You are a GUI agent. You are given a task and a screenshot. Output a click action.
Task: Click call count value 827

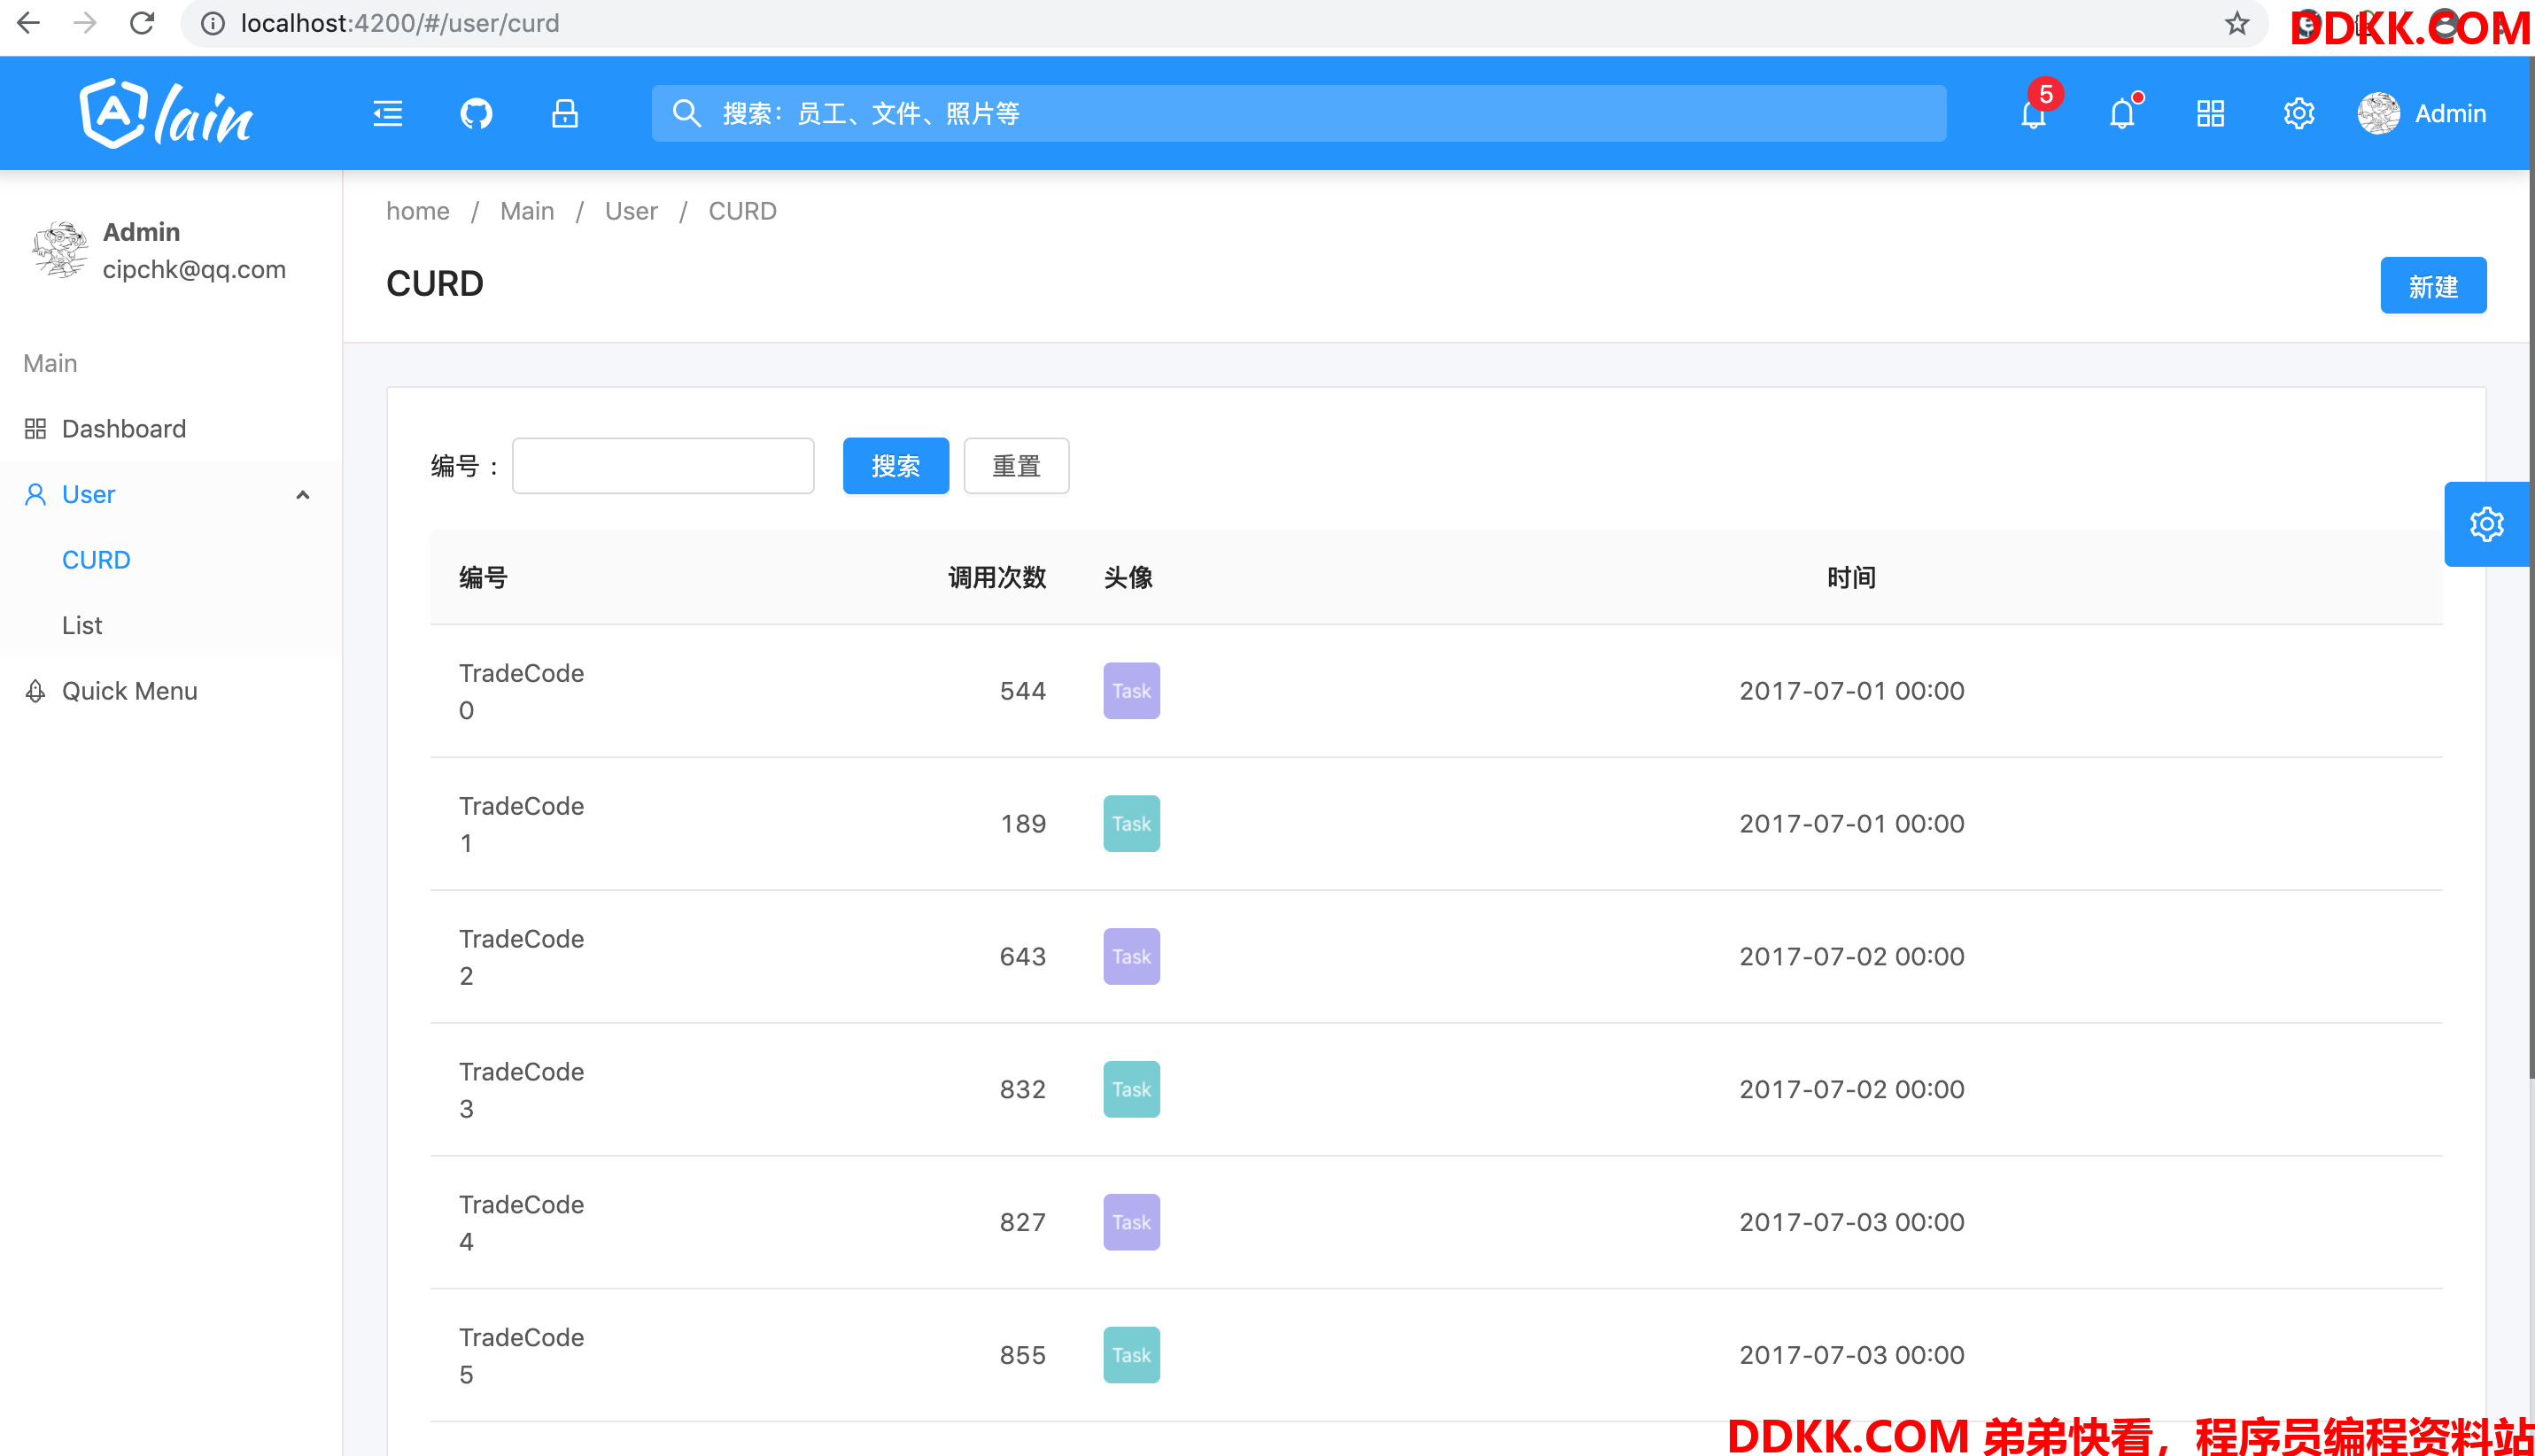(x=1022, y=1222)
